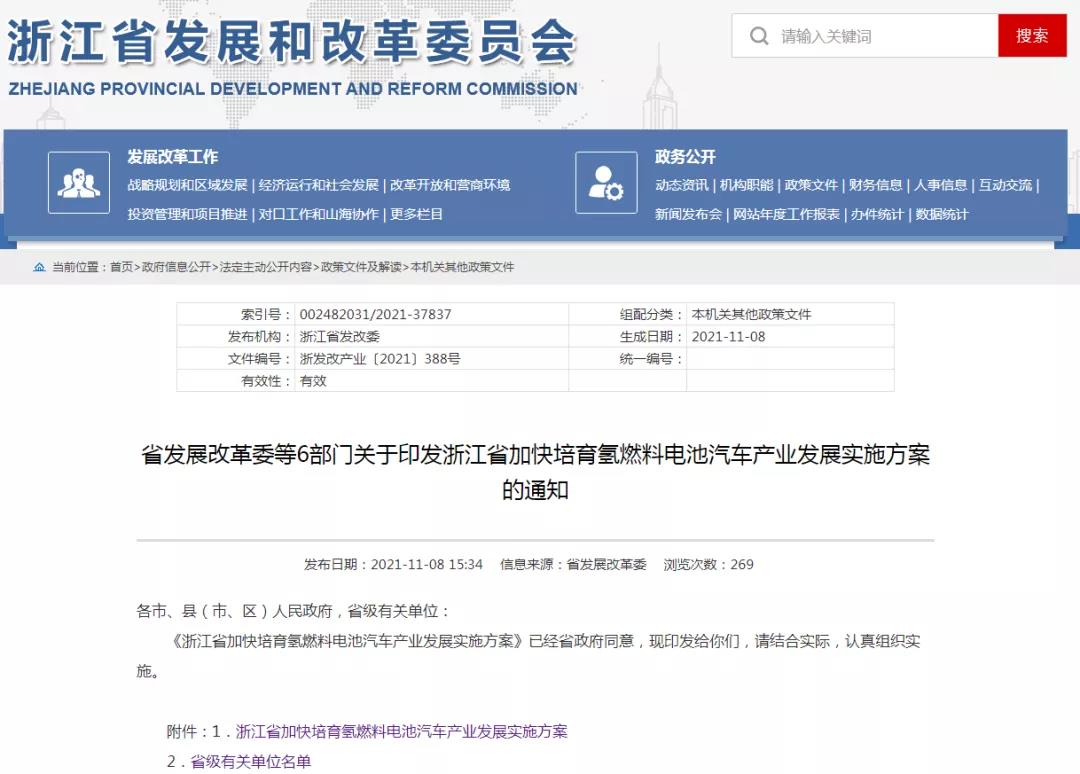This screenshot has height=774, width=1080.
Task: Select 组配分类 value 本机关其他政策文件
Action: coord(751,315)
